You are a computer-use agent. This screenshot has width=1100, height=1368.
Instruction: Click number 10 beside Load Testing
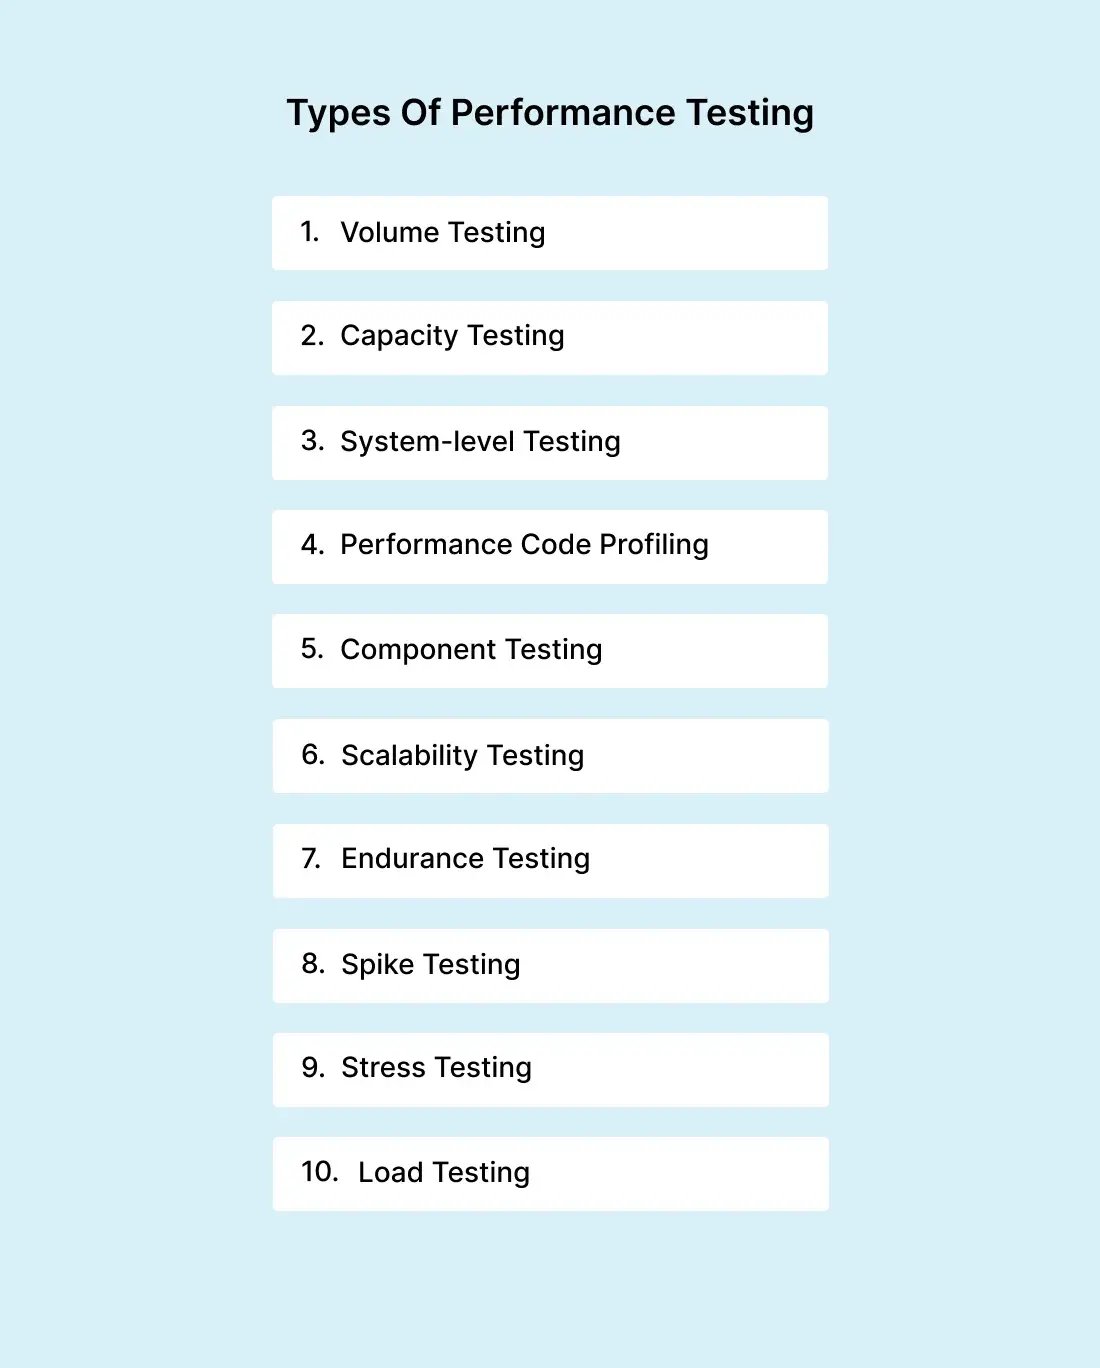tap(320, 1172)
